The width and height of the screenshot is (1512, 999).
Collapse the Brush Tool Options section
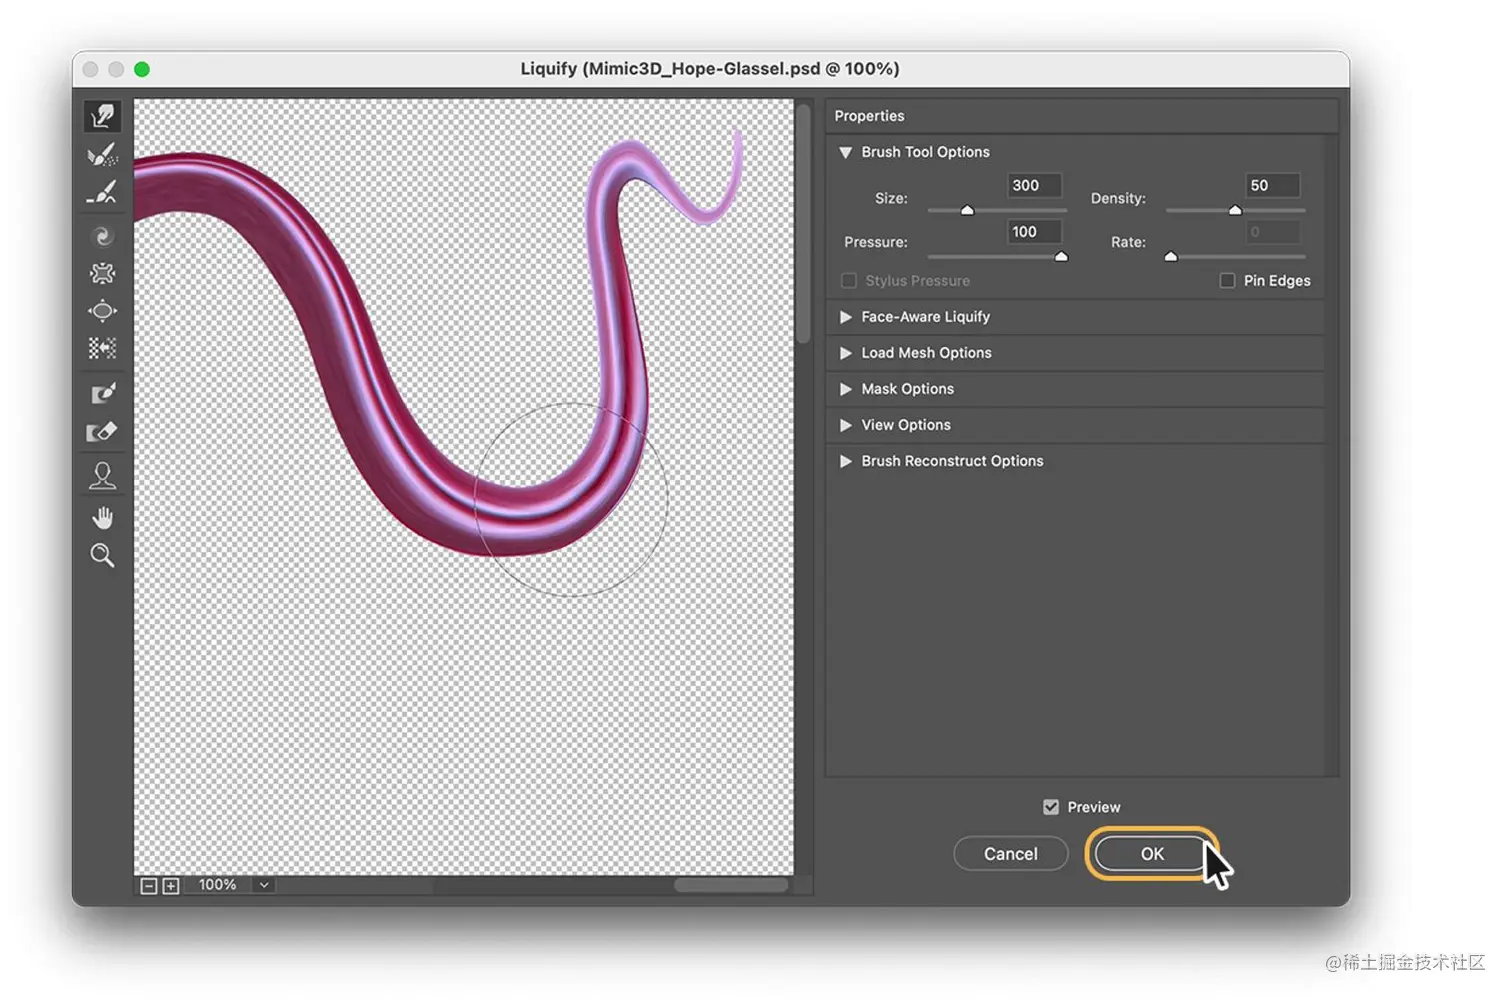click(846, 152)
